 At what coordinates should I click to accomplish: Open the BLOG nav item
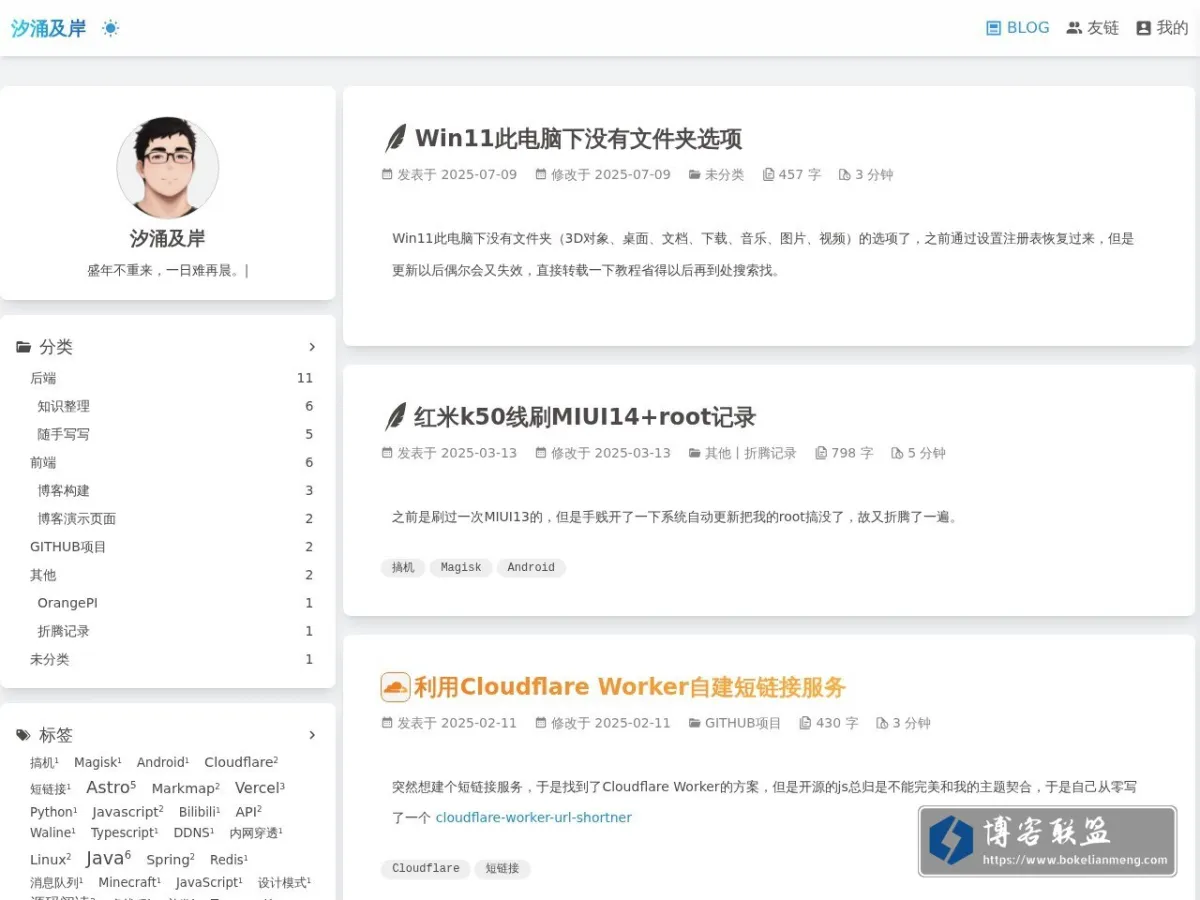click(x=1017, y=28)
